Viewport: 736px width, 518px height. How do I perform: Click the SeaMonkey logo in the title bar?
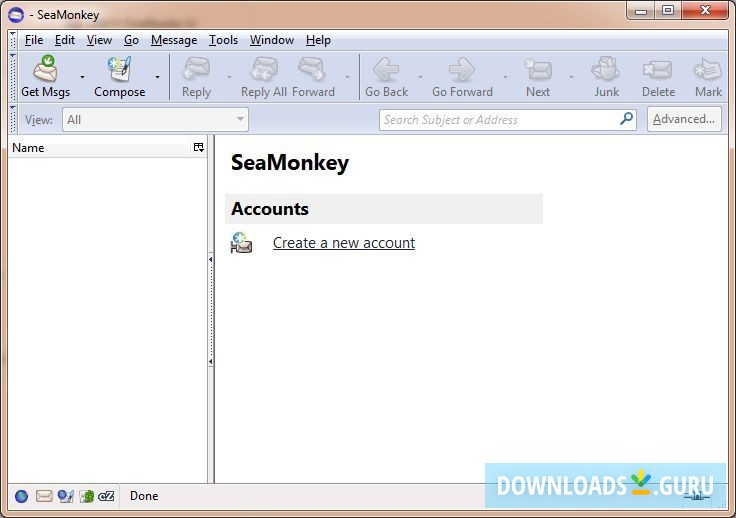[16, 15]
